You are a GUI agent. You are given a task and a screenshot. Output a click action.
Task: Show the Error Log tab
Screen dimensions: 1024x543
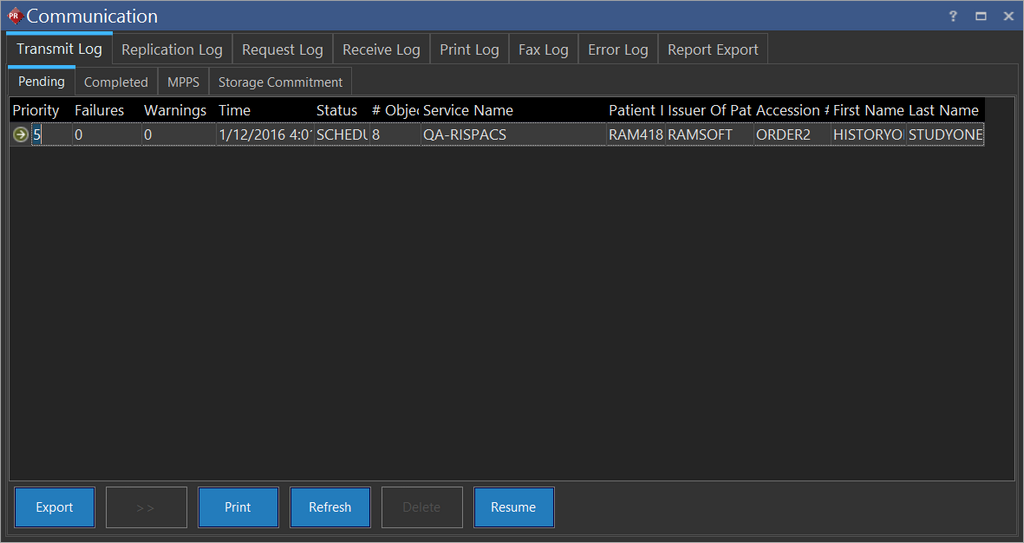click(618, 50)
